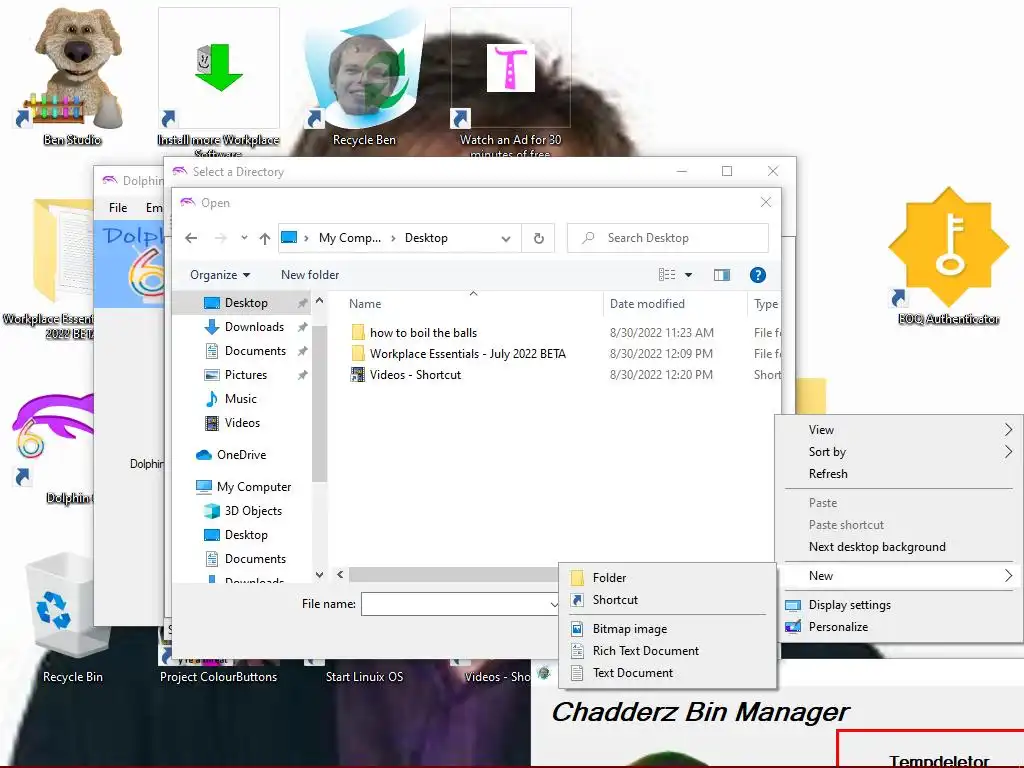Viewport: 1024px width, 768px height.
Task: Click the horizontal scrollbar left arrow
Action: (340, 575)
